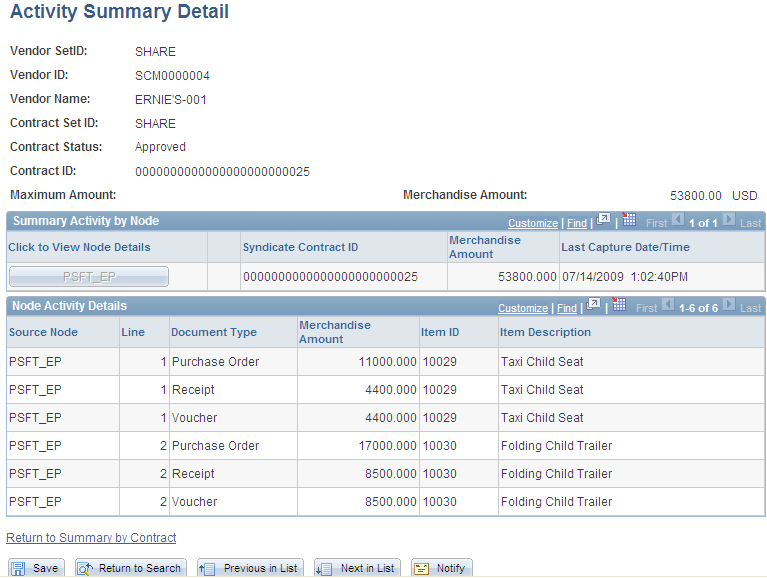Click previous row arrow in Summary Activity by Node header

click(677, 219)
